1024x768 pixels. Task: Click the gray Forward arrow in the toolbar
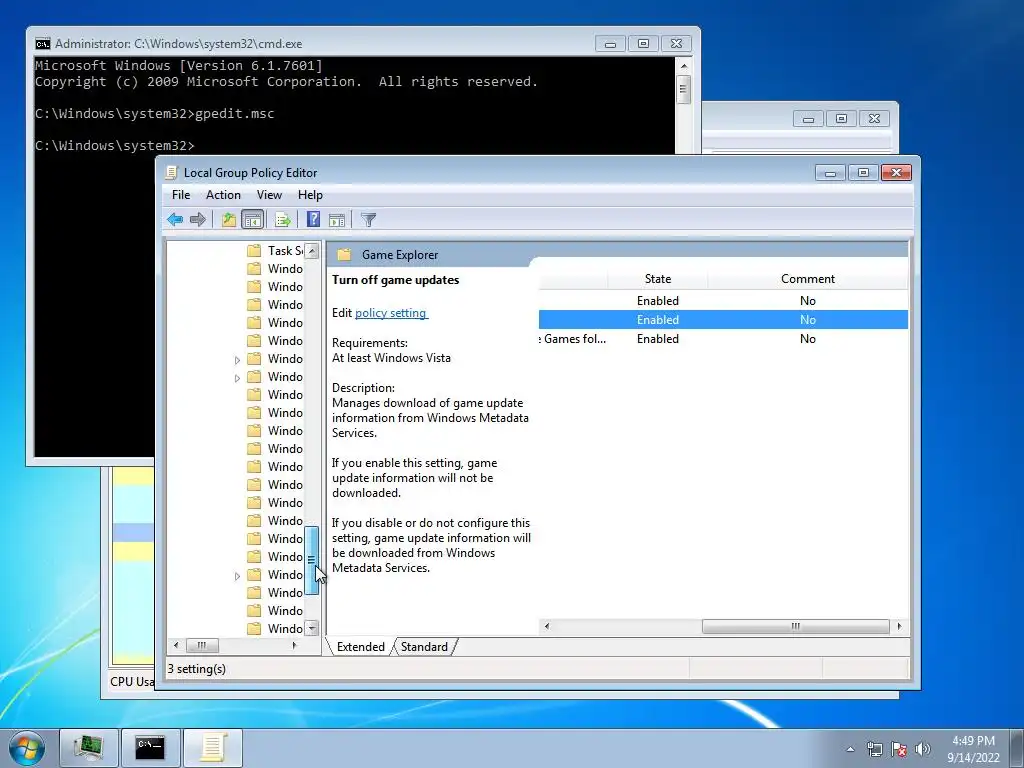click(198, 219)
